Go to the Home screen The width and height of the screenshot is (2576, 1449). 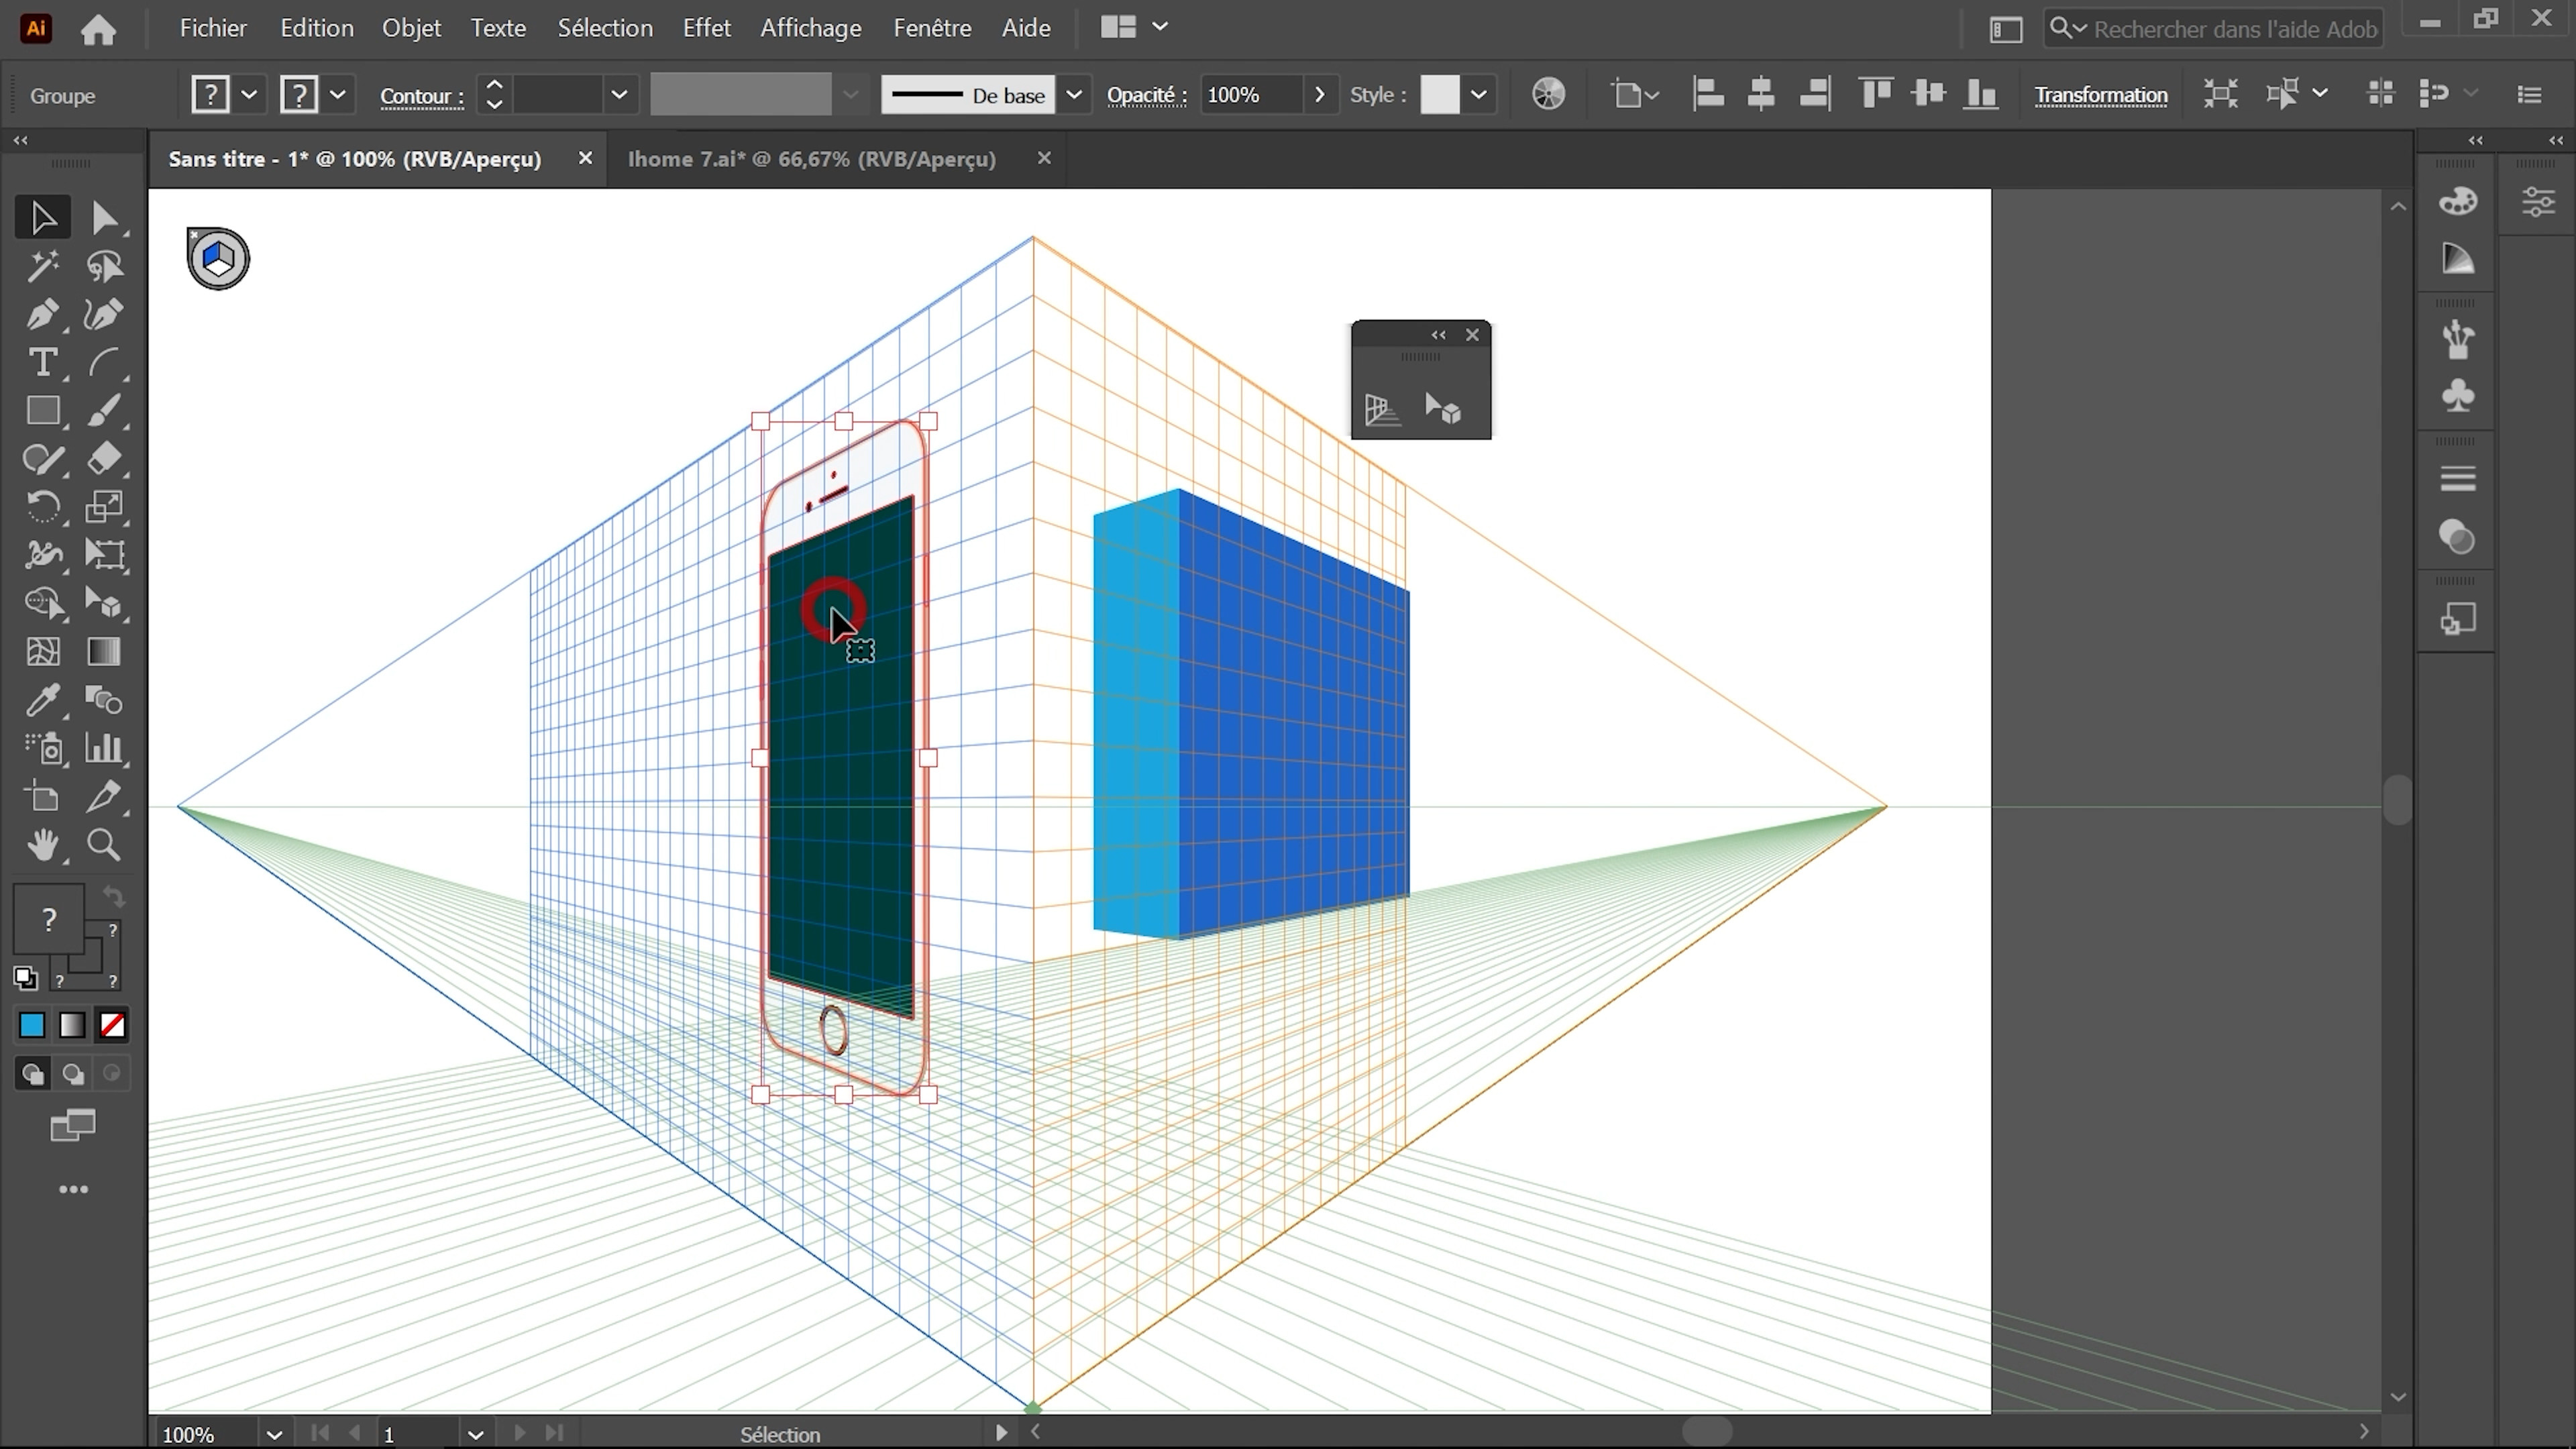tap(98, 29)
